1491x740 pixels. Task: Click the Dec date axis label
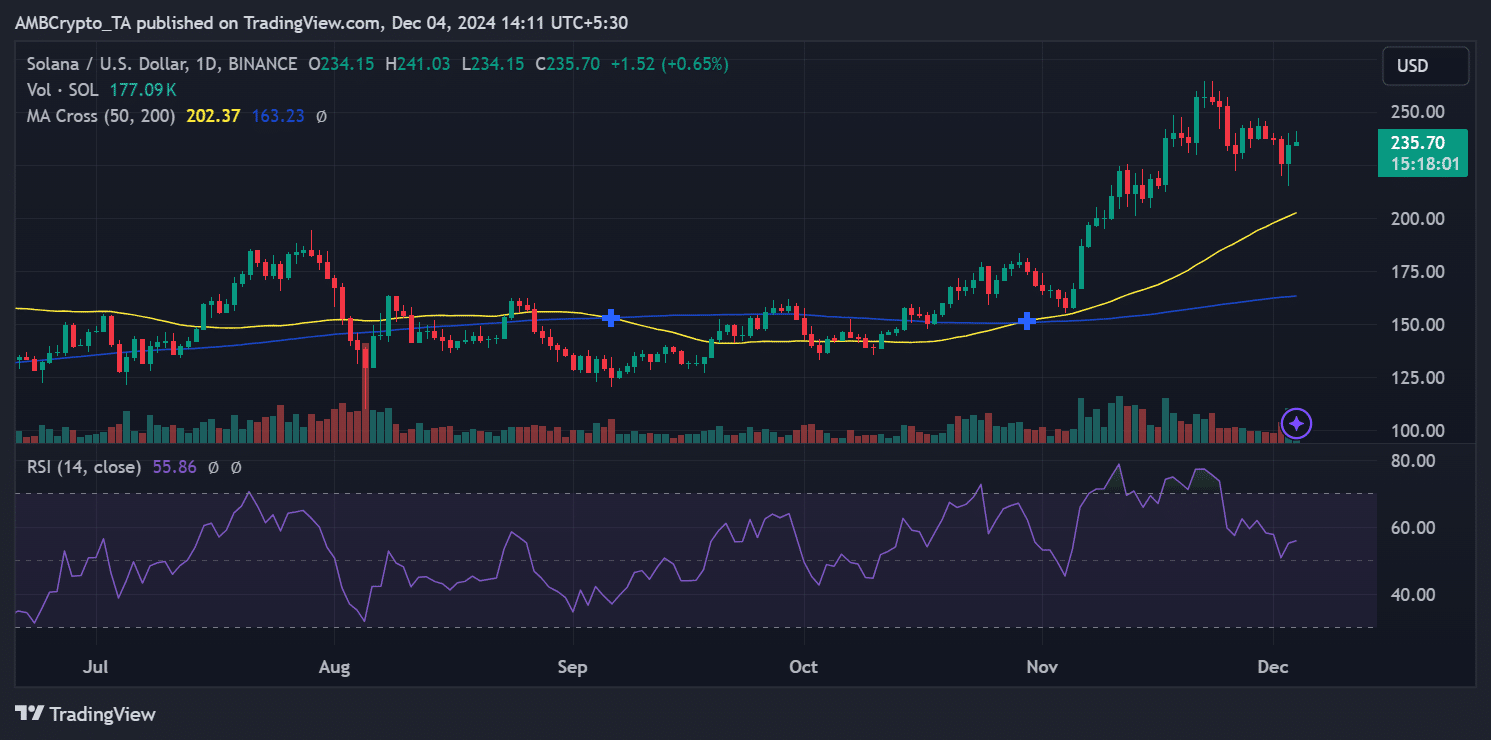pyautogui.click(x=1273, y=666)
